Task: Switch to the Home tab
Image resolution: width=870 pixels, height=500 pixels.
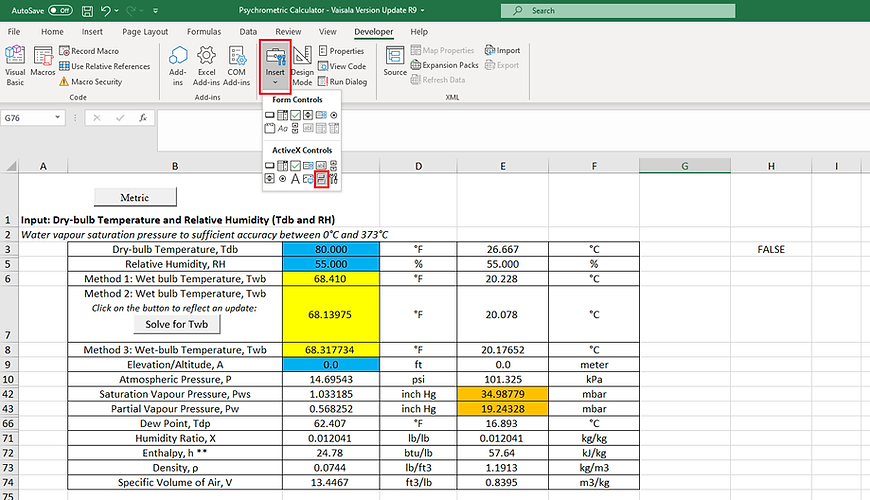Action: click(x=52, y=32)
